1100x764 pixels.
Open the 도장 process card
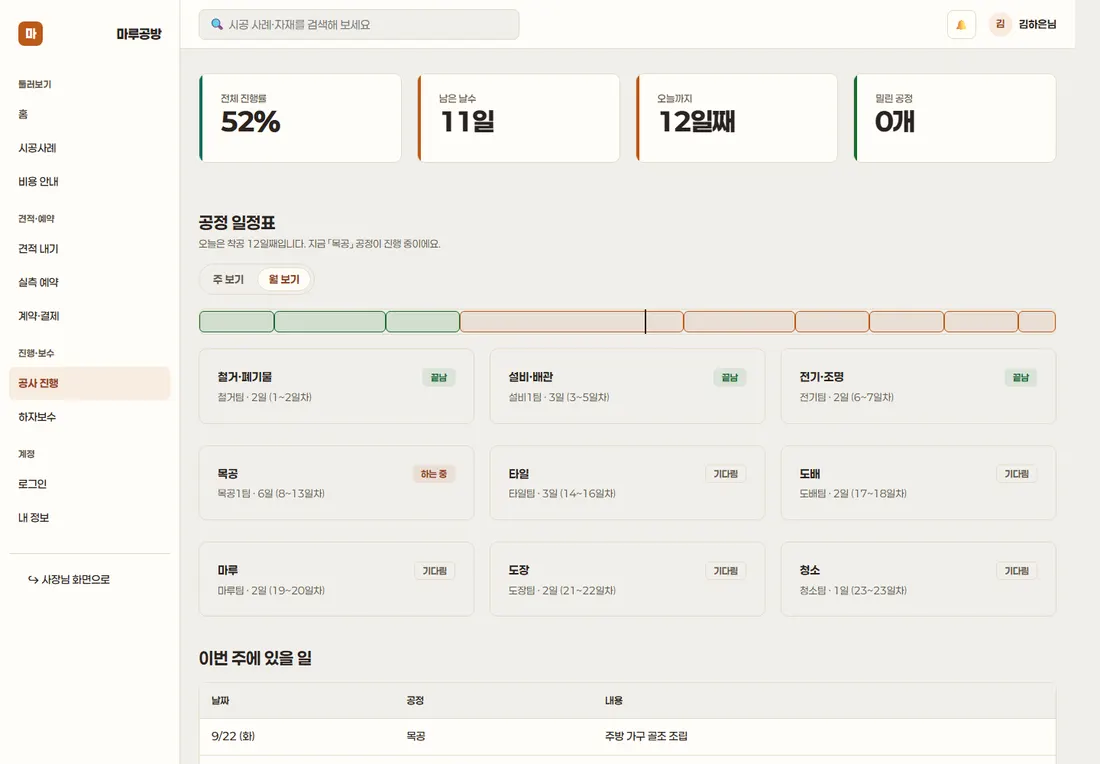(x=627, y=579)
